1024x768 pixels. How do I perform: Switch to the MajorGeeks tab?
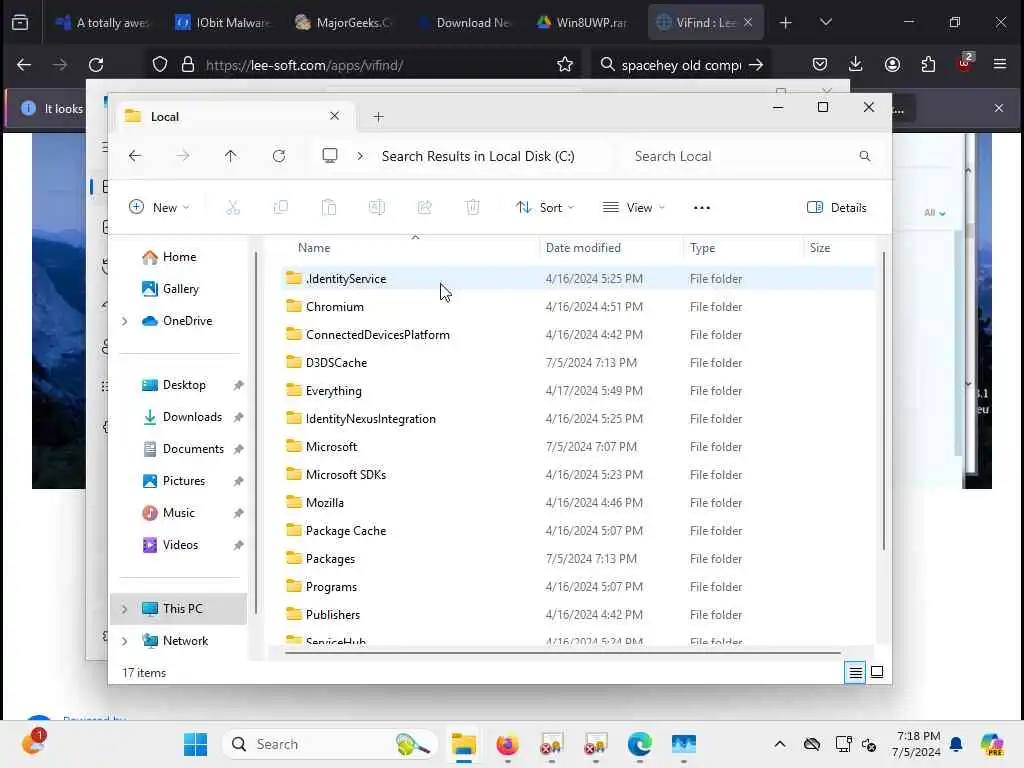342,22
